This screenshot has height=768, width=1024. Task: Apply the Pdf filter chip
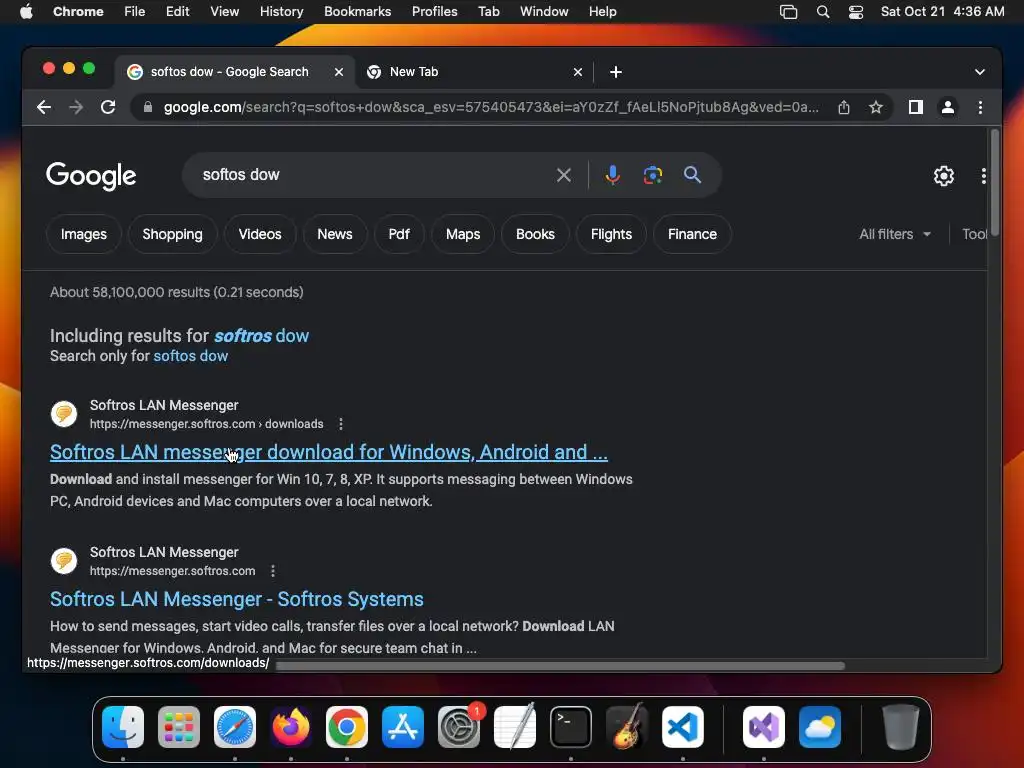pos(399,234)
